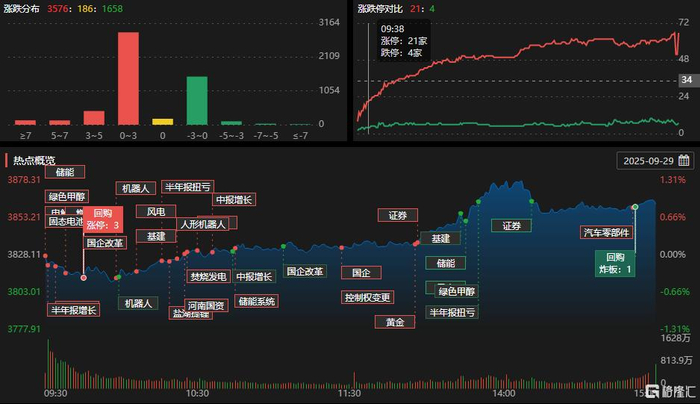Click the 2025-09-29 date field
Screen dimensions: 700x404
tap(655, 161)
